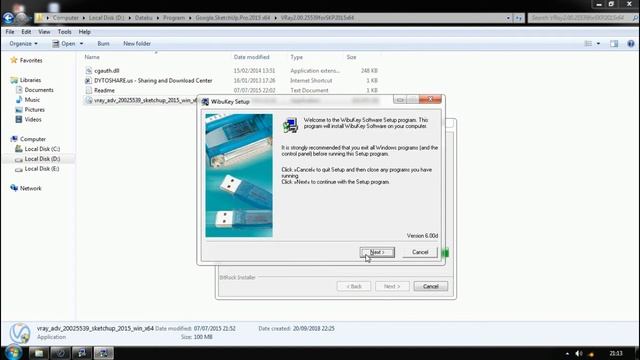Open the Help menu
Image resolution: width=640 pixels, height=360 pixels.
coord(84,32)
